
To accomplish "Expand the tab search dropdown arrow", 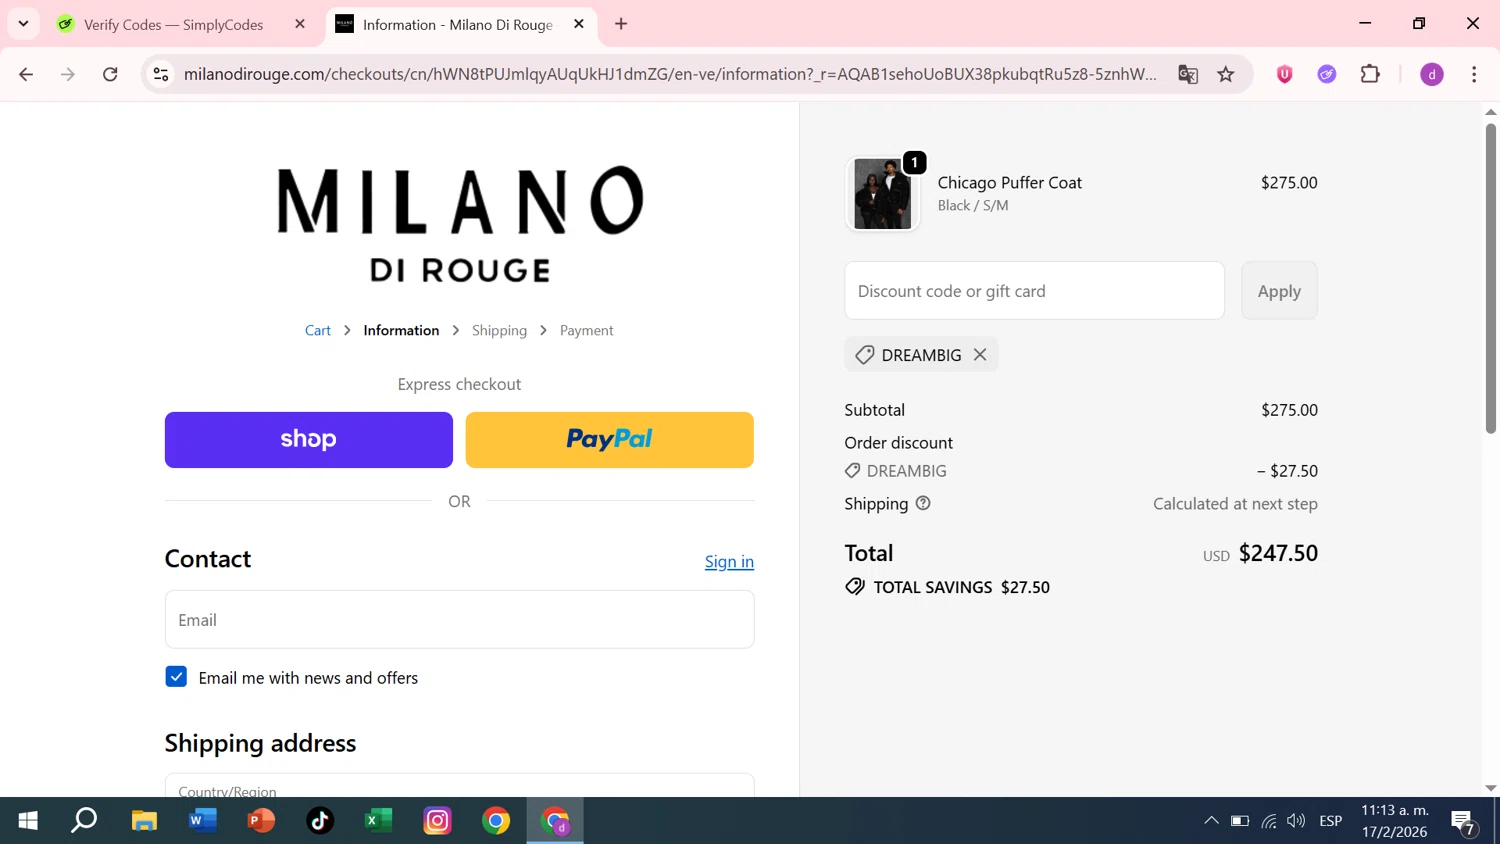I will click(23, 24).
